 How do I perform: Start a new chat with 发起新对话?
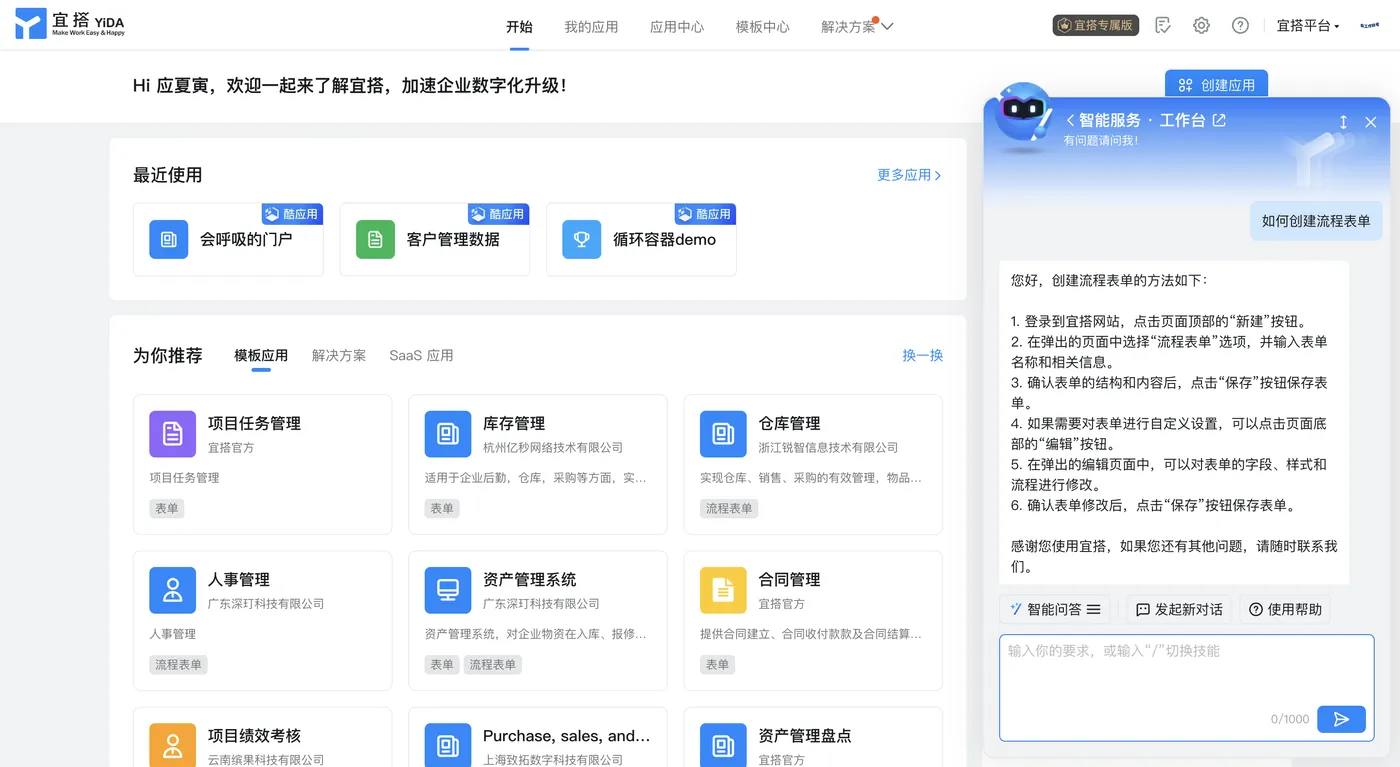[1179, 609]
